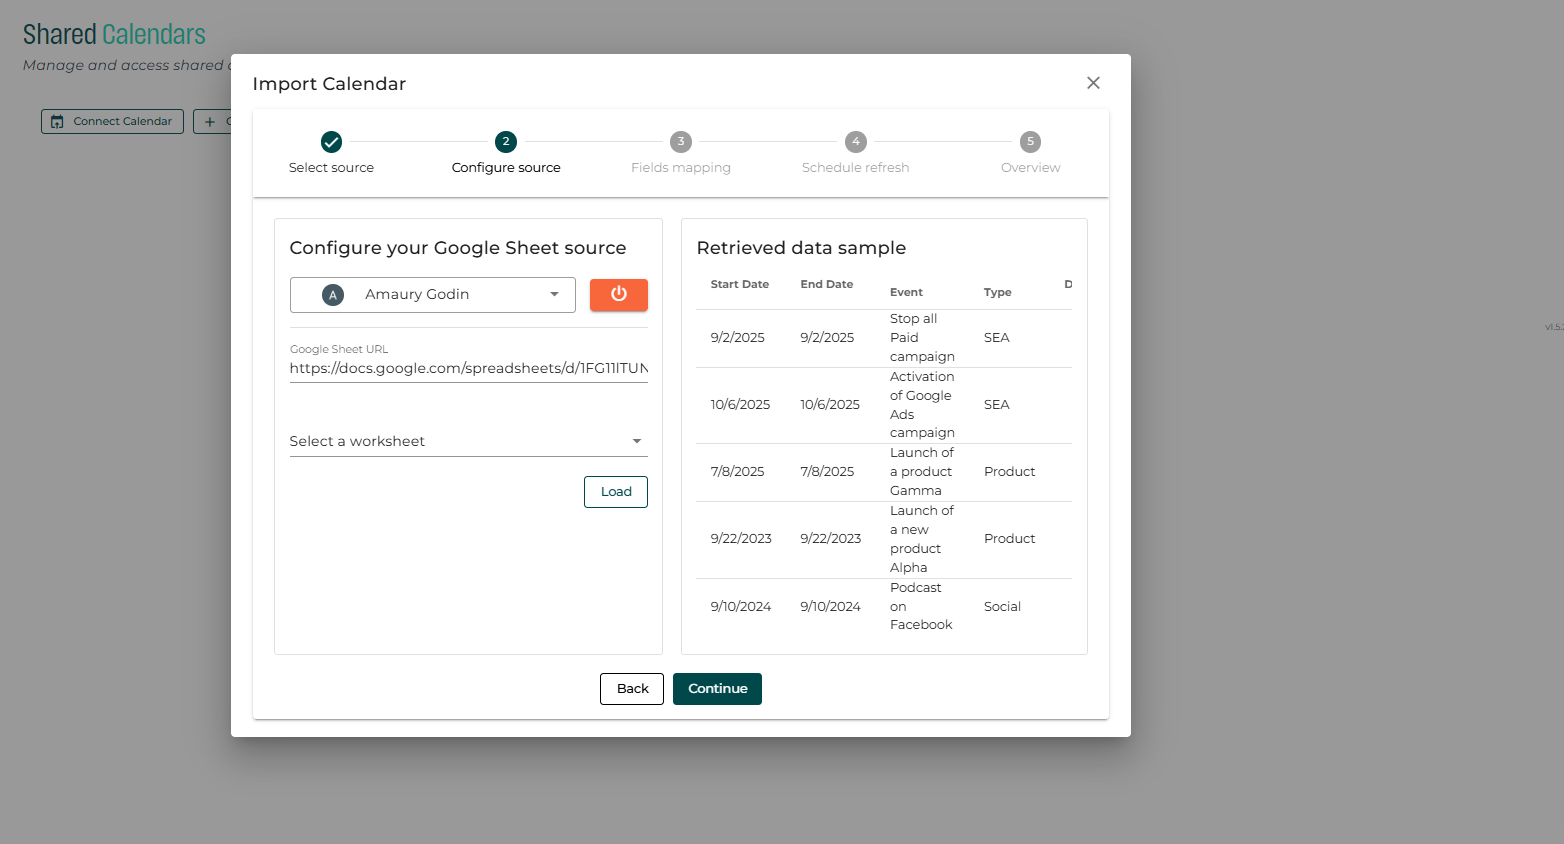Image resolution: width=1564 pixels, height=844 pixels.
Task: Click the calendar icon on Connect Calendar
Action: pos(57,122)
